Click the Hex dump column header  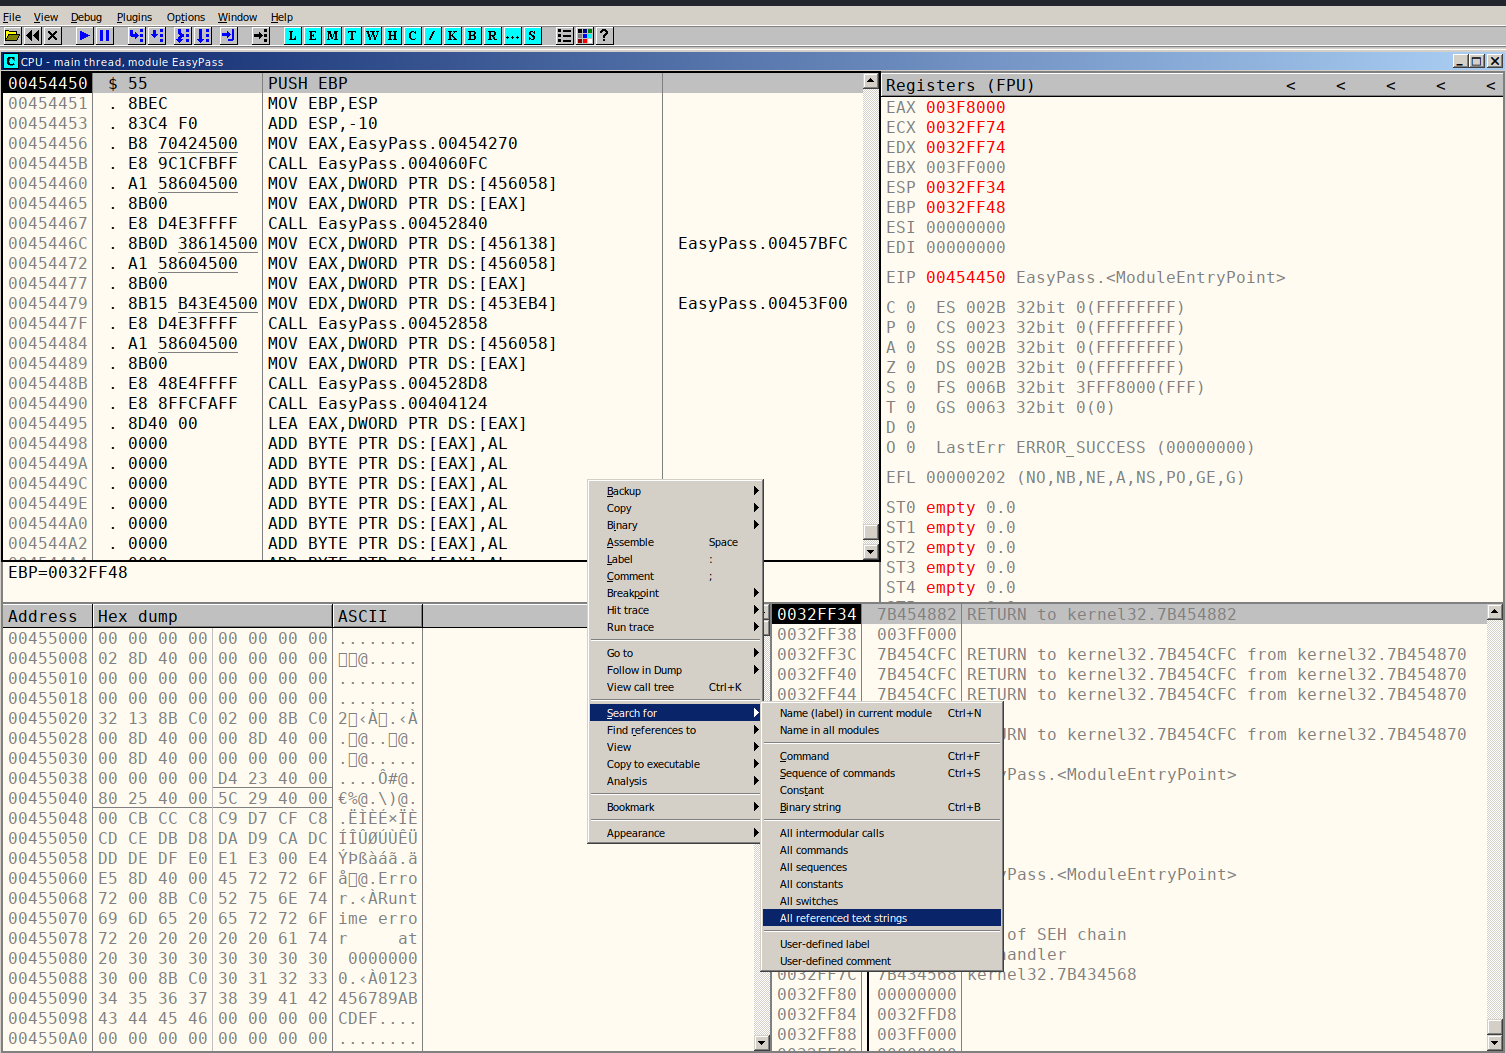[213, 616]
